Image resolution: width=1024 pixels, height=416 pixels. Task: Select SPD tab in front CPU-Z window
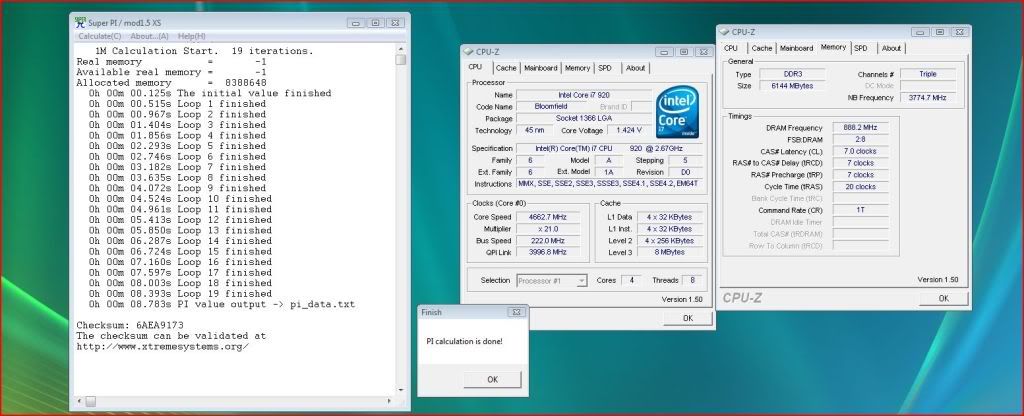[605, 68]
